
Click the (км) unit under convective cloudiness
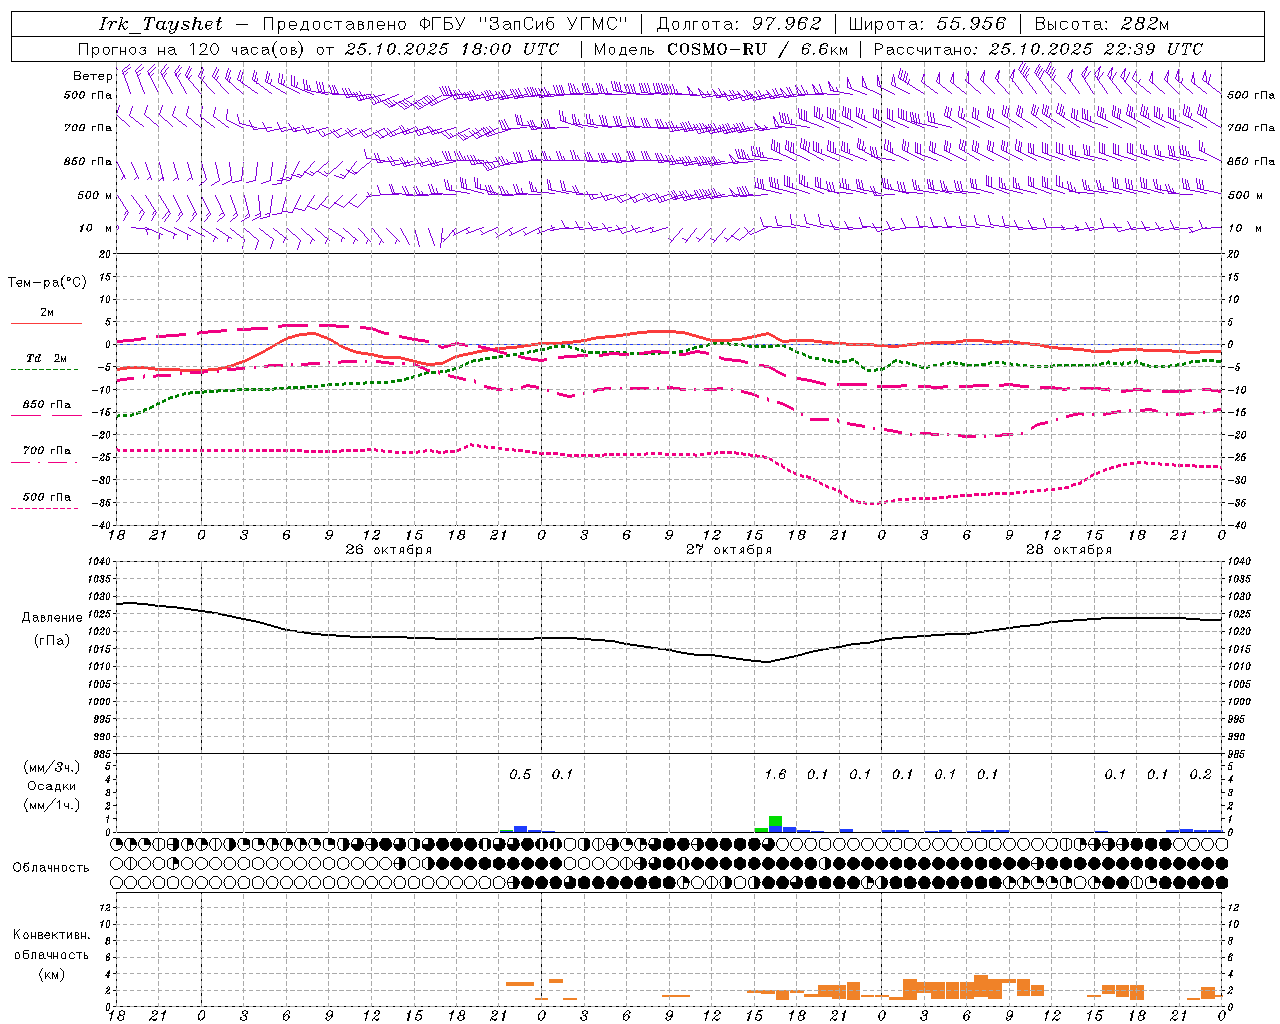[51, 974]
